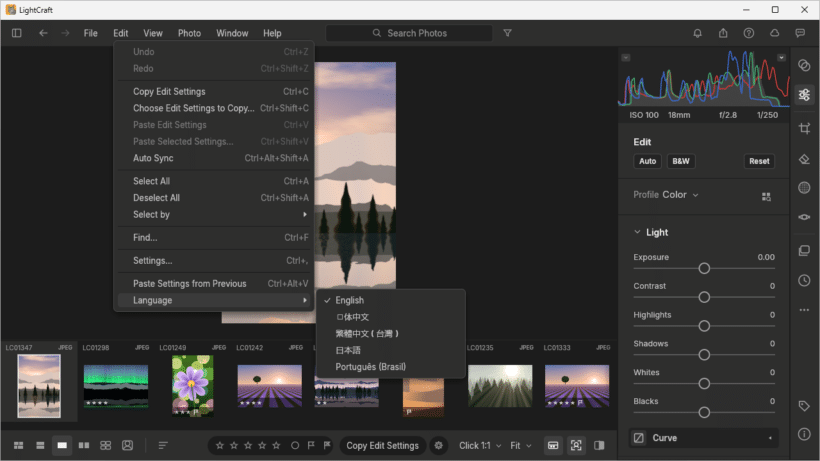Open the Photo menu
This screenshot has height=461, width=820.
tap(189, 33)
